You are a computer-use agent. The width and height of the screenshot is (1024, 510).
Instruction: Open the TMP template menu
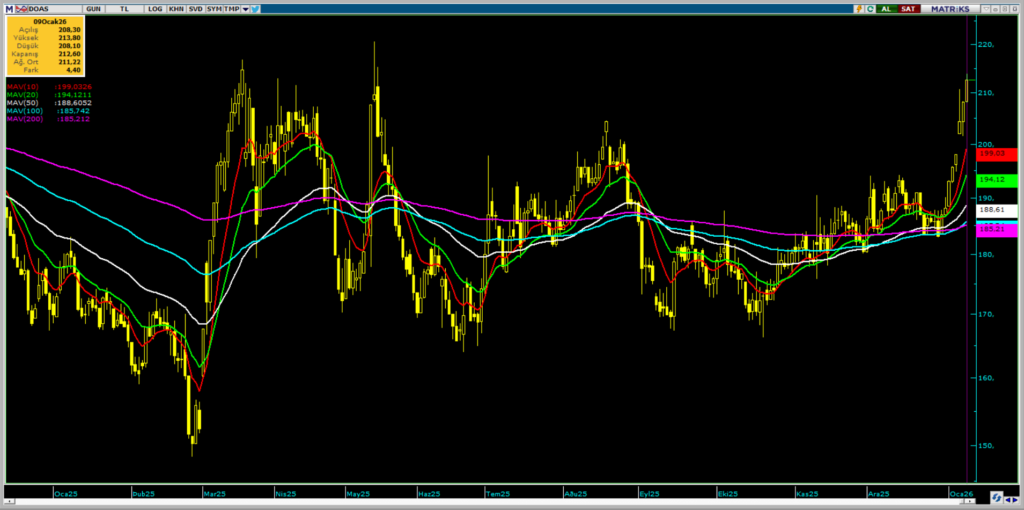click(x=231, y=8)
